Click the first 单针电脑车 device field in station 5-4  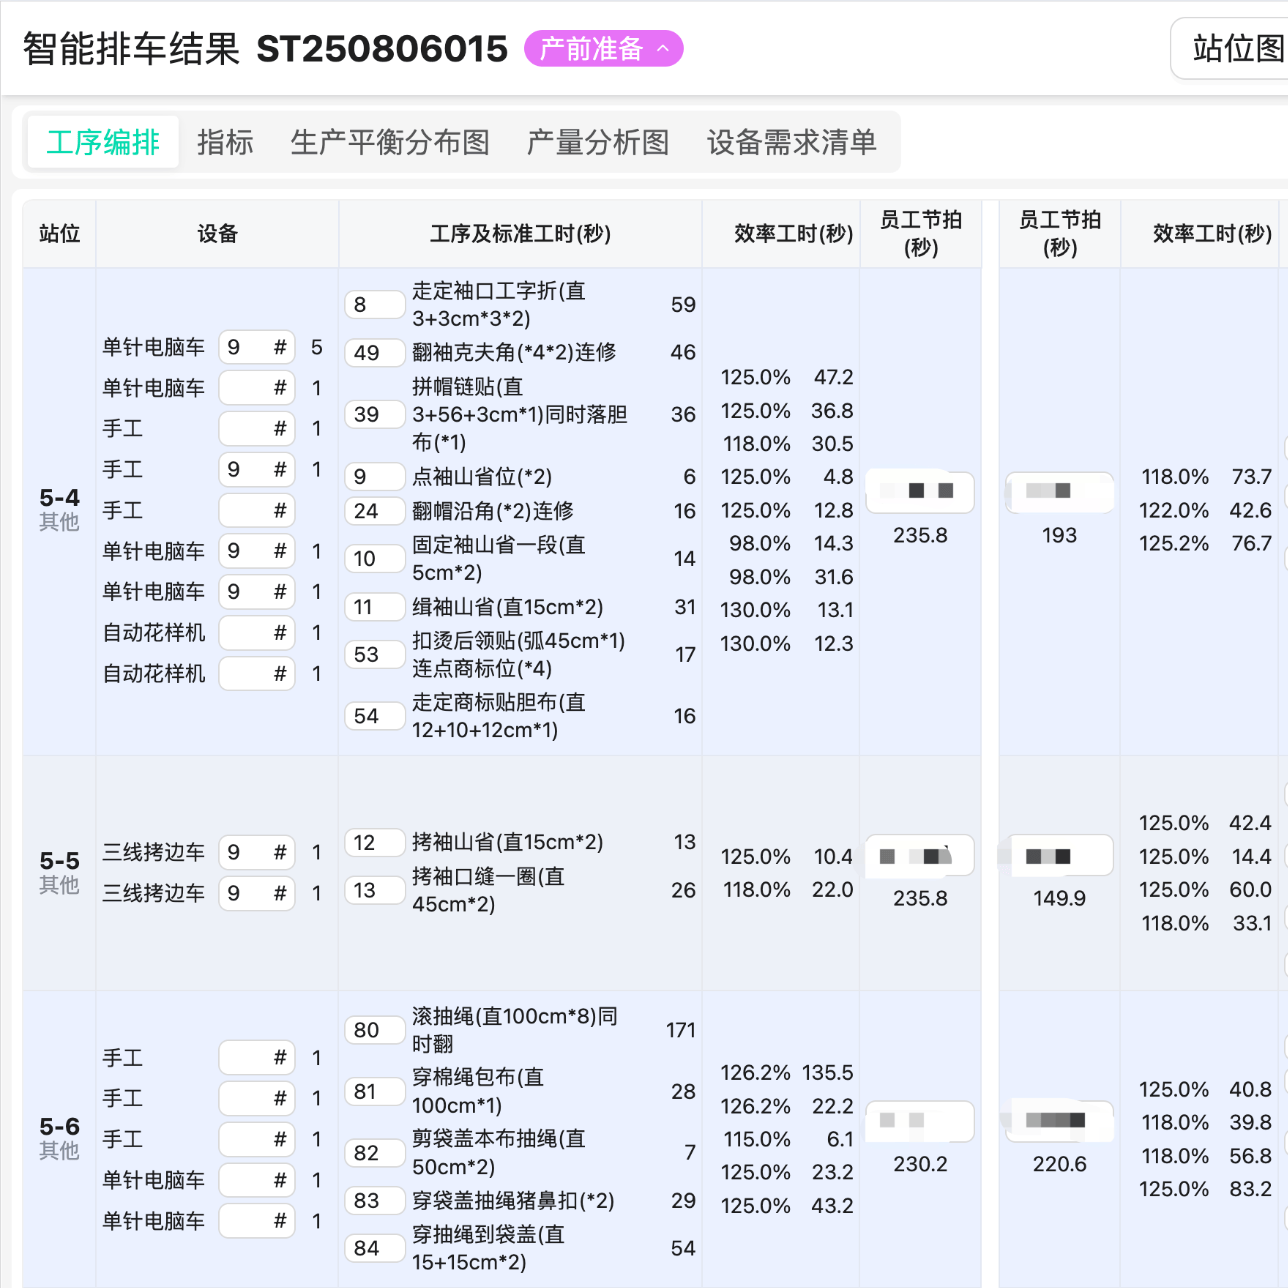(256, 347)
